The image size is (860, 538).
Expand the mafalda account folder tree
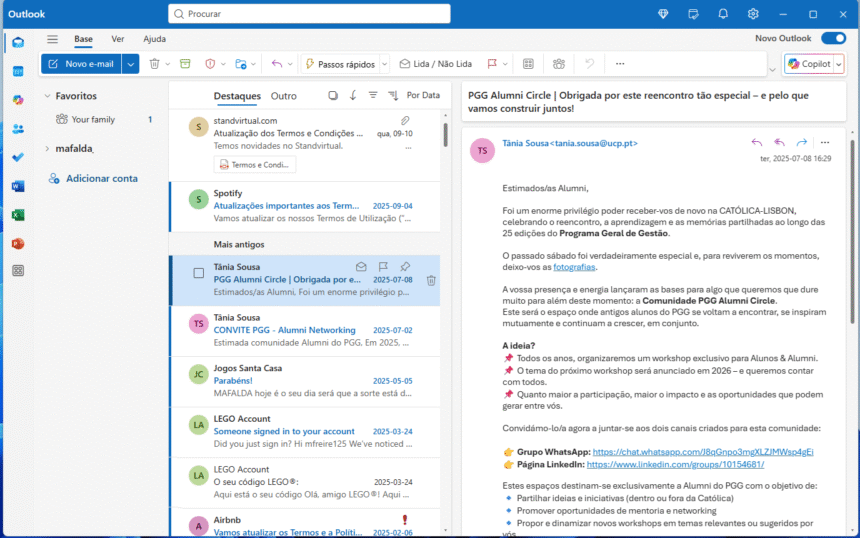pyautogui.click(x=46, y=148)
